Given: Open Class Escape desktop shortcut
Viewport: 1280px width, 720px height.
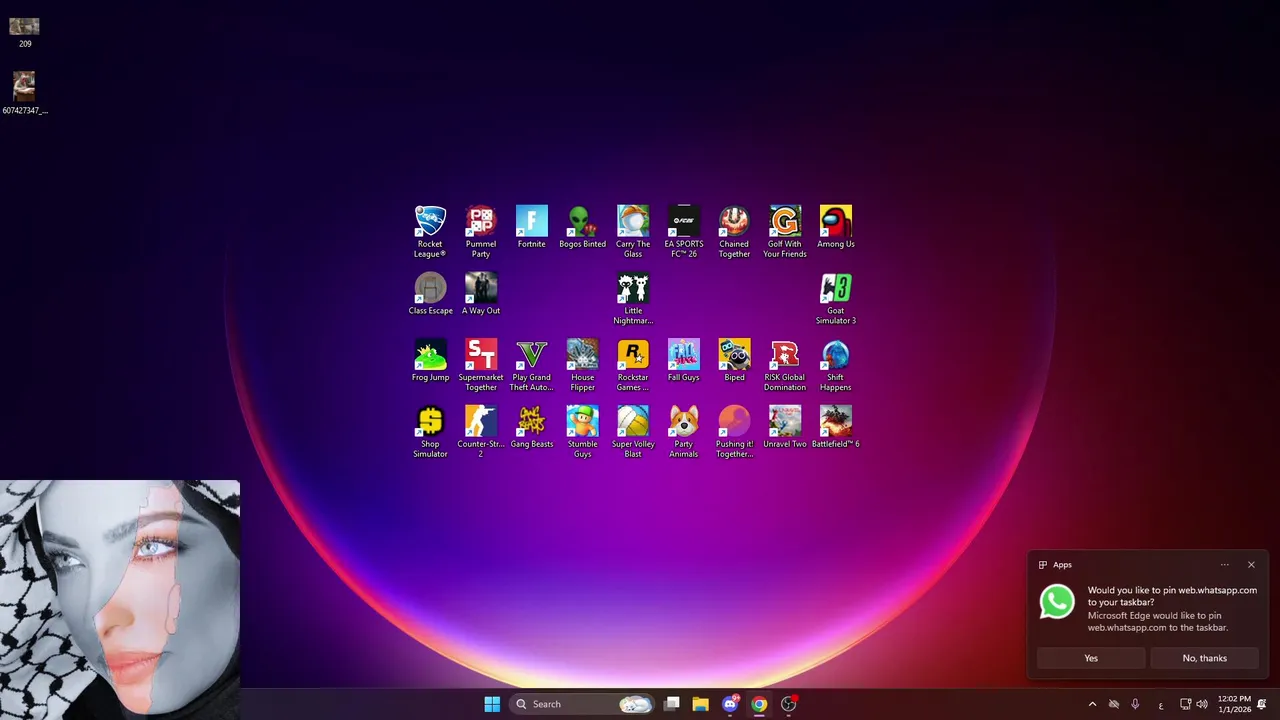Looking at the screenshot, I should tap(430, 294).
